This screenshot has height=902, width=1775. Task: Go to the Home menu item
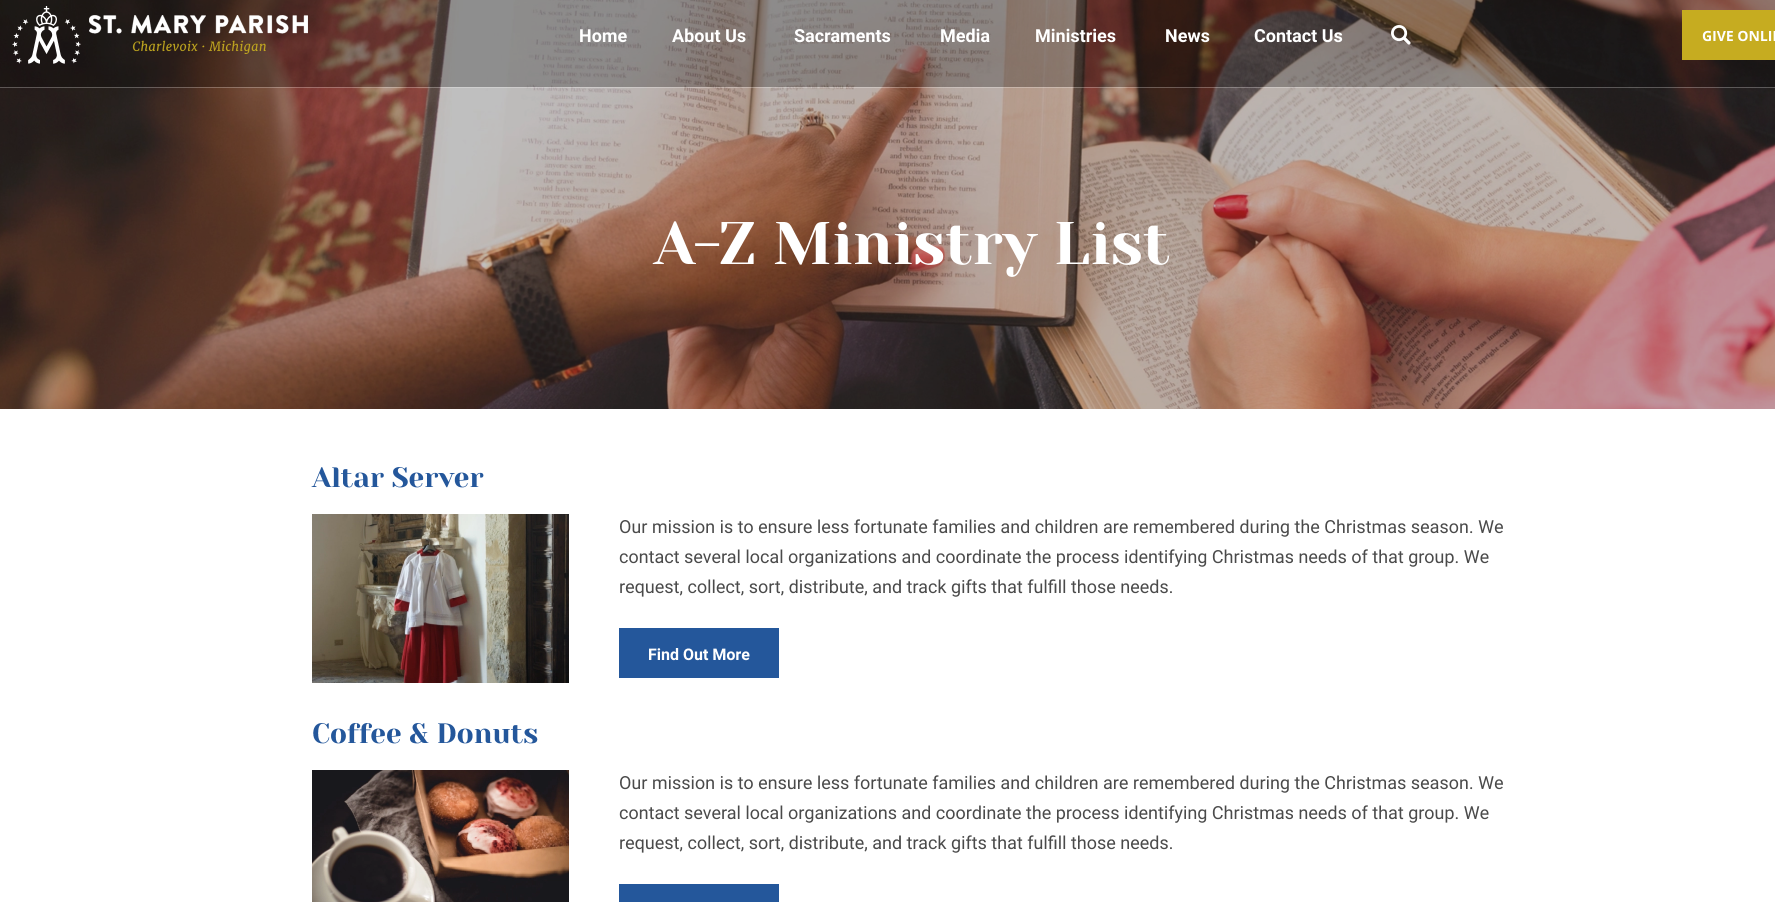coord(603,36)
